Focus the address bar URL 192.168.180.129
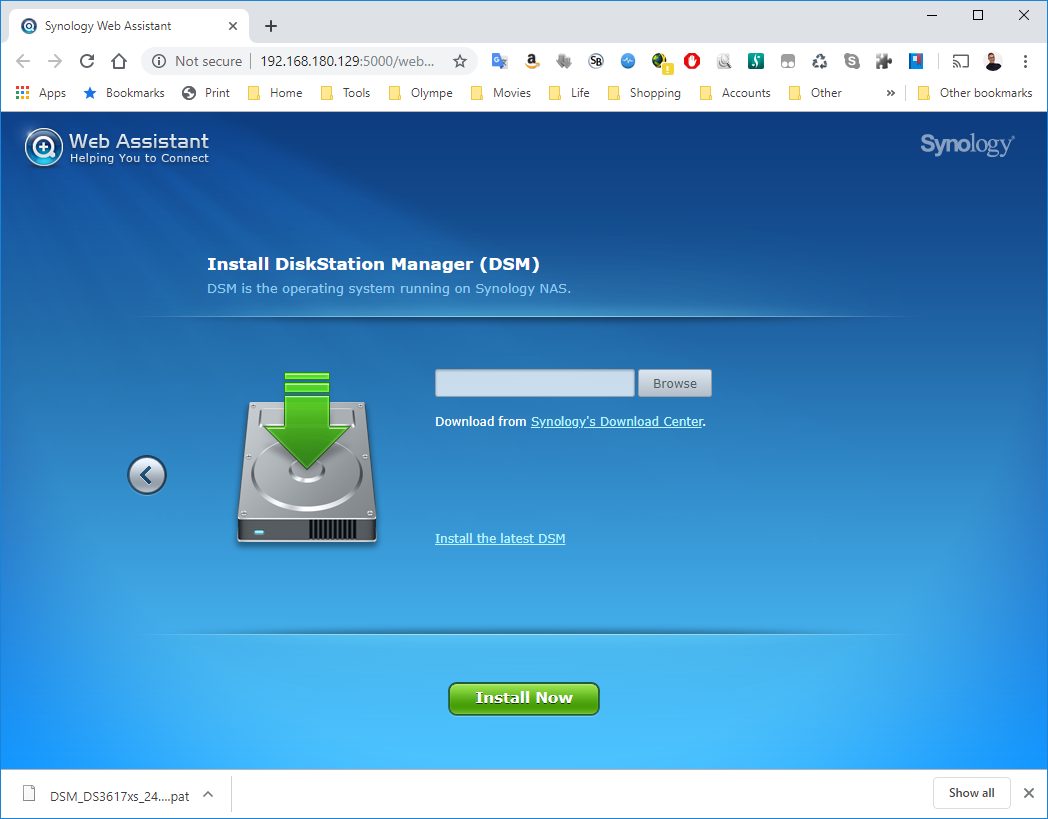The image size is (1048, 819). click(347, 62)
